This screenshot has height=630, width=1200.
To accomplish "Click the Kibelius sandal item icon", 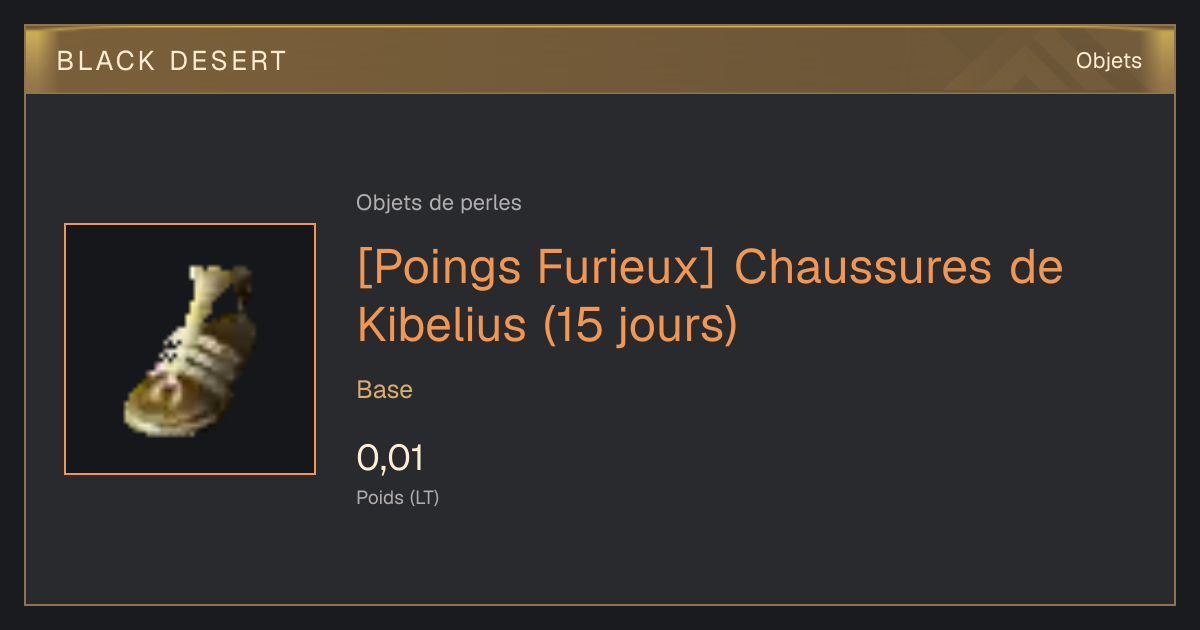I will click(189, 349).
